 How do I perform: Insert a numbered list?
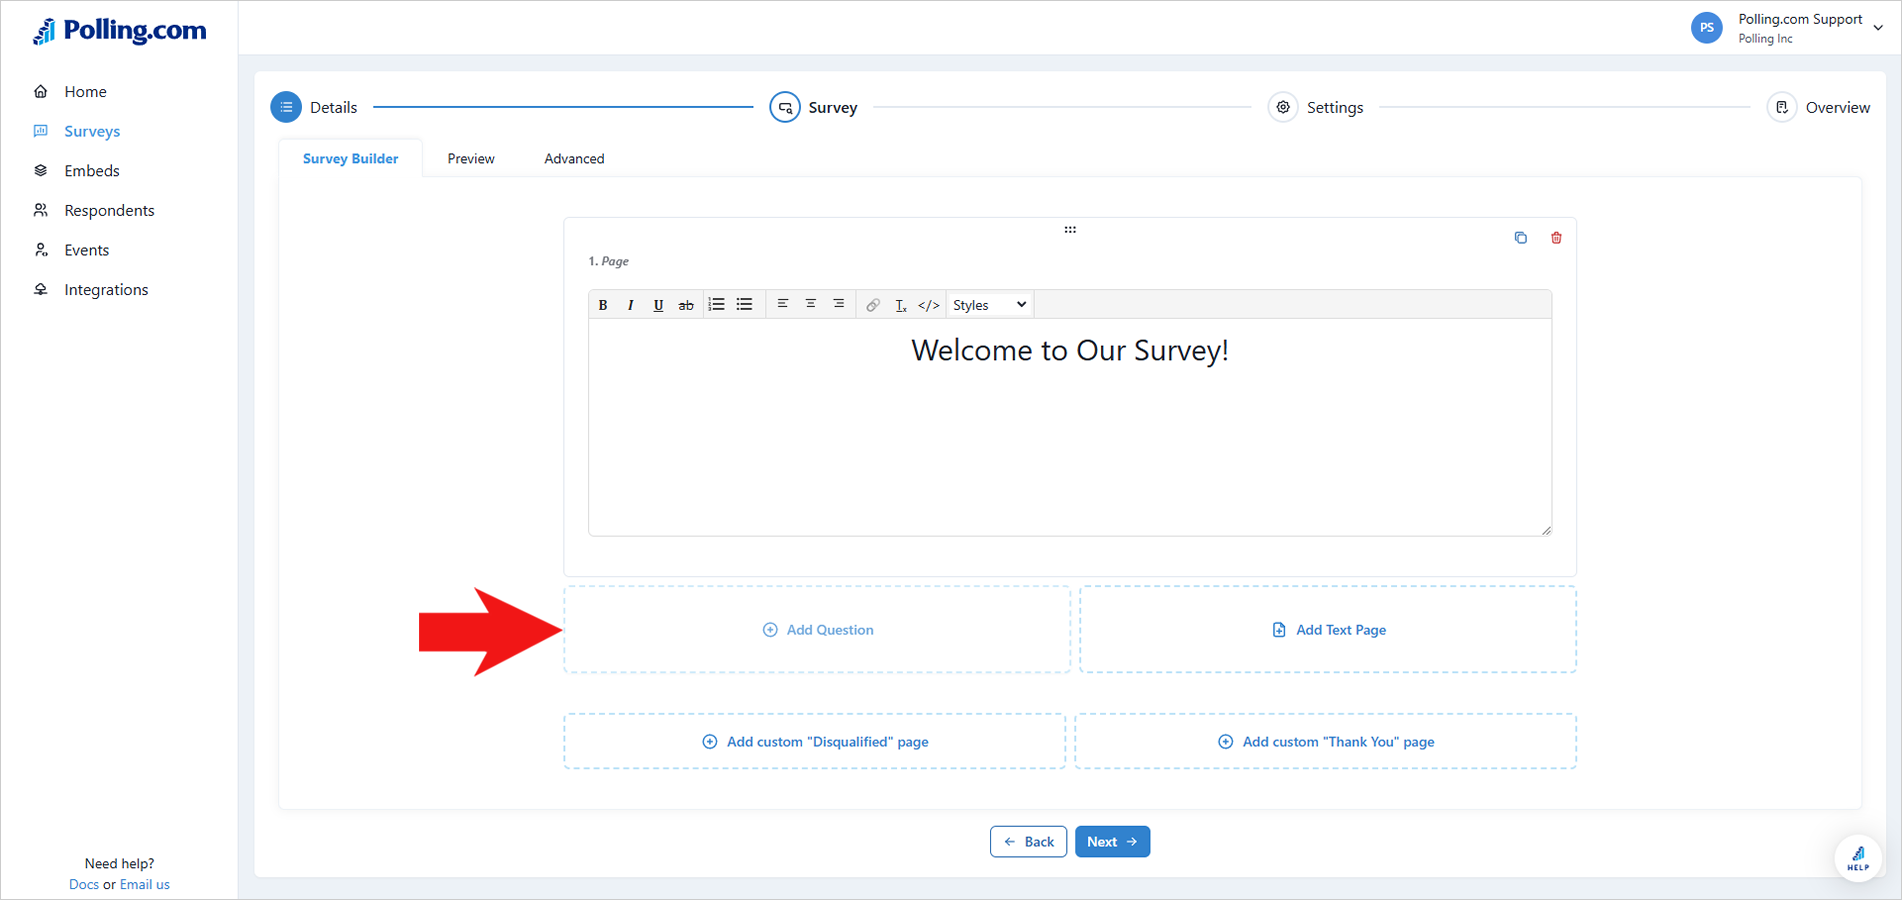point(716,304)
